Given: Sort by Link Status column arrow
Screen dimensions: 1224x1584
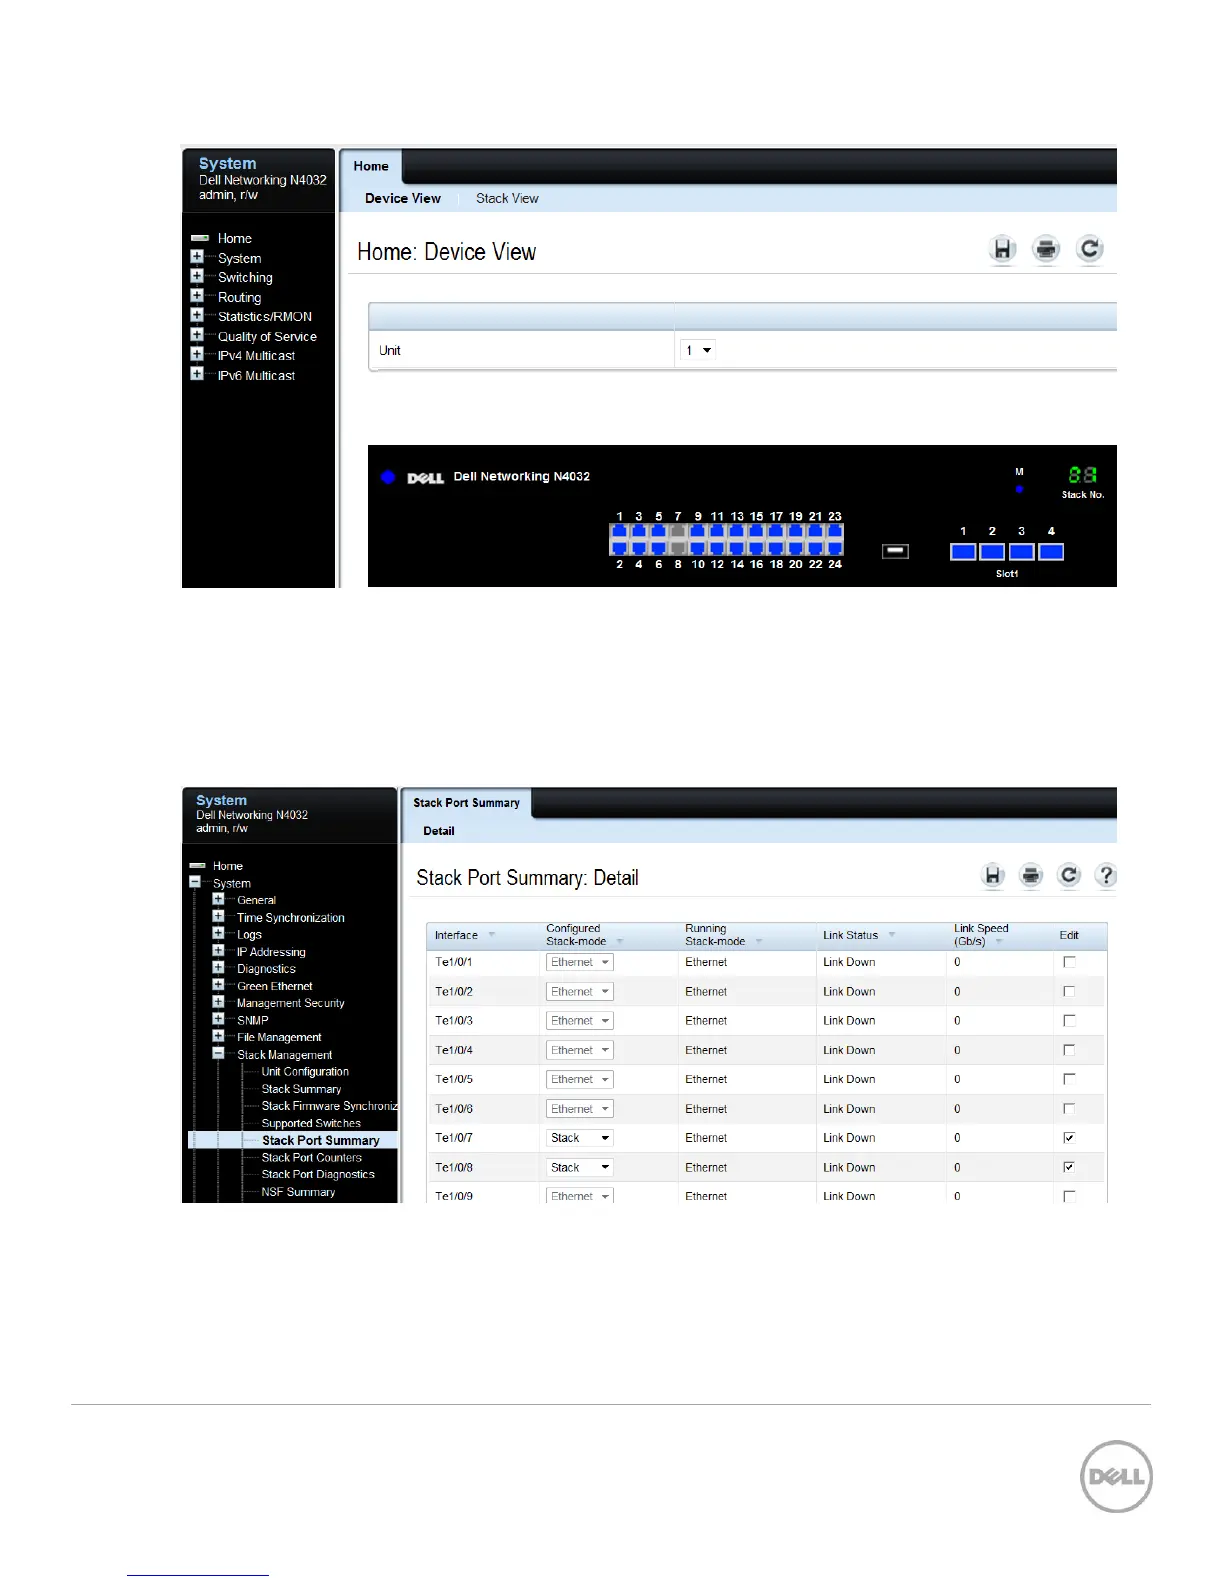Looking at the screenshot, I should (891, 935).
